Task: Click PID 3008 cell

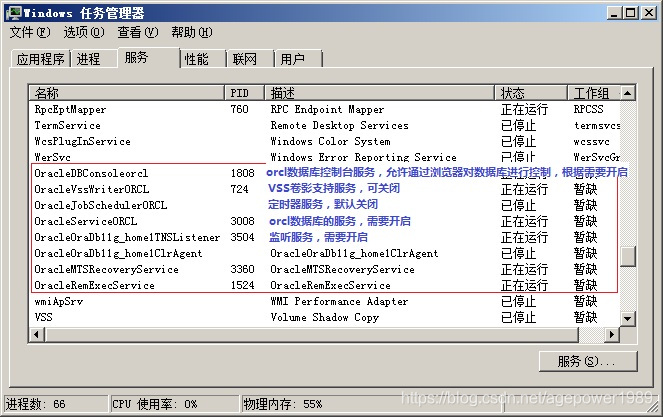Action: coord(242,221)
